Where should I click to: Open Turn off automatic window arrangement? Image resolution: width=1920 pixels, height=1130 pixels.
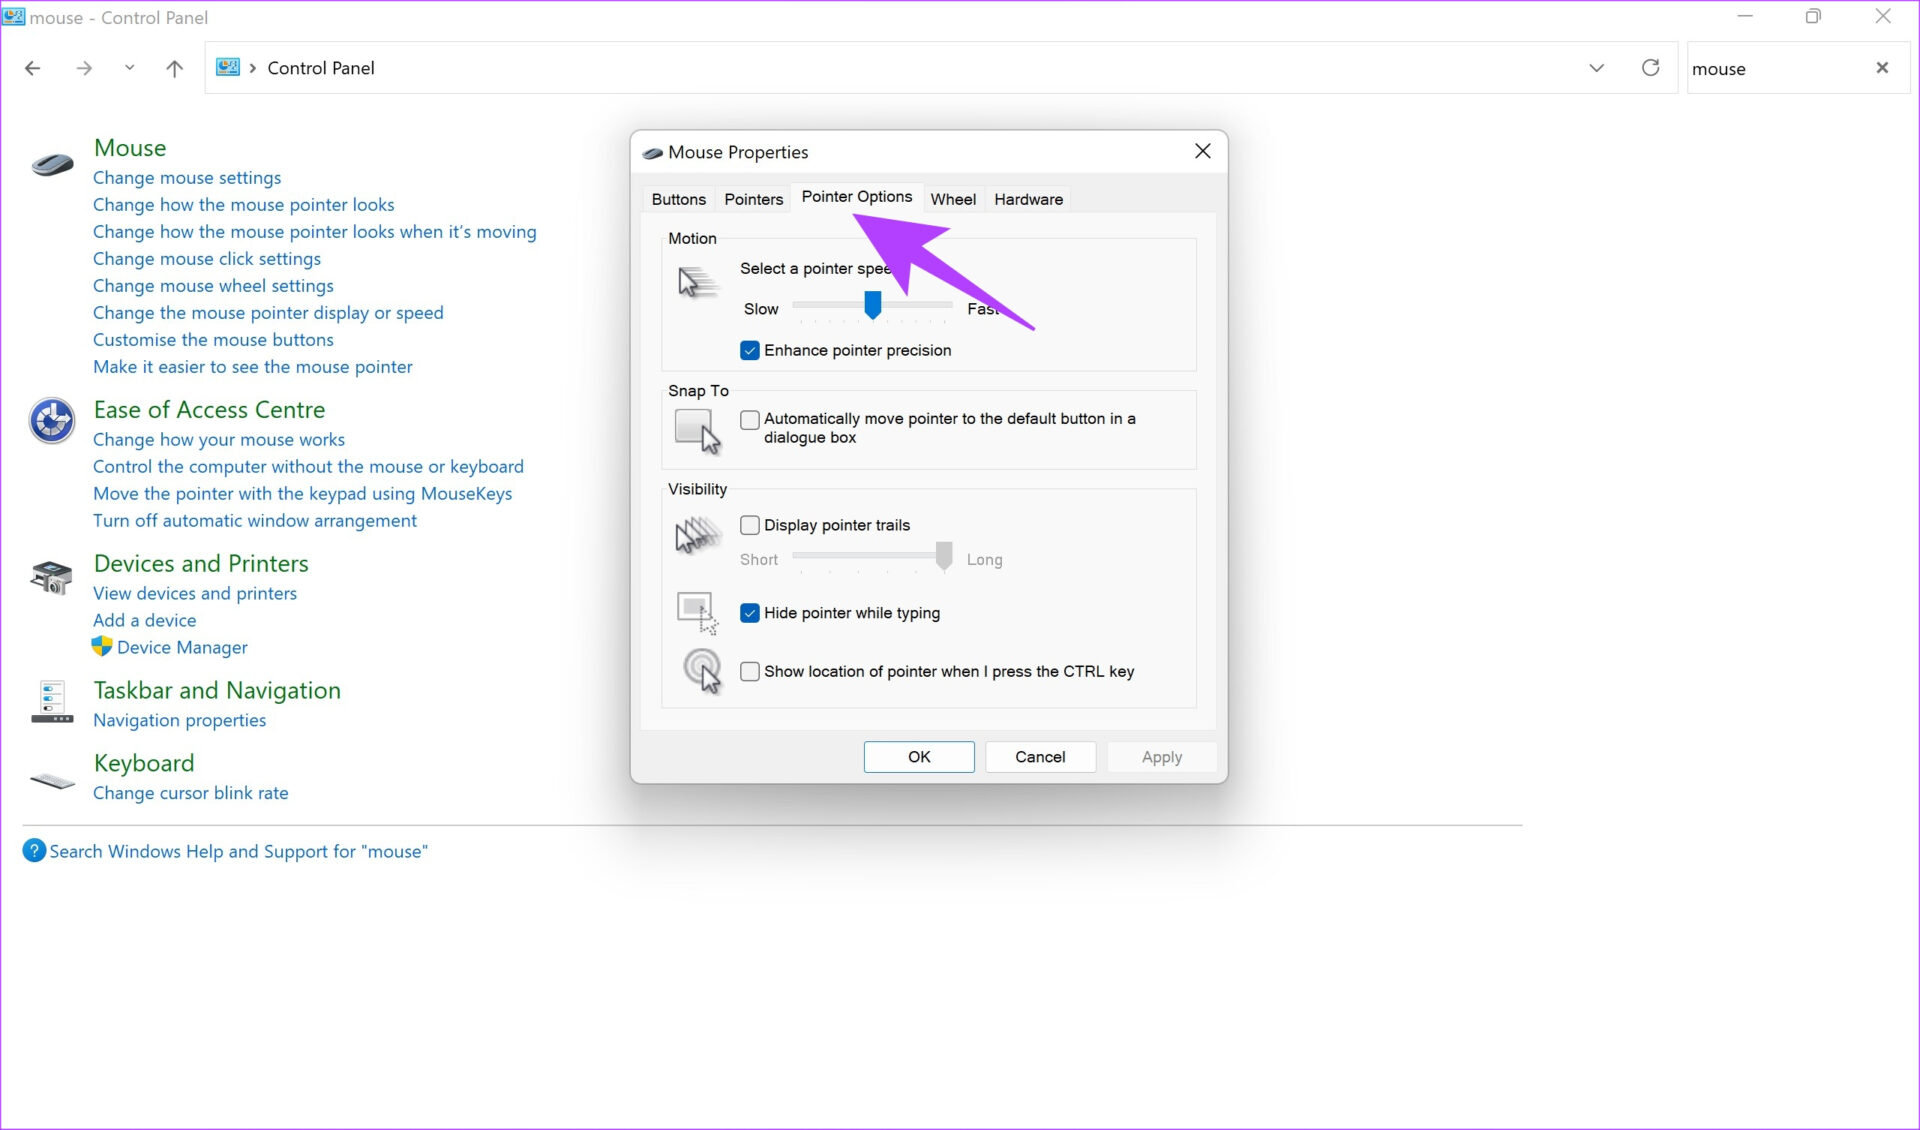pos(255,521)
